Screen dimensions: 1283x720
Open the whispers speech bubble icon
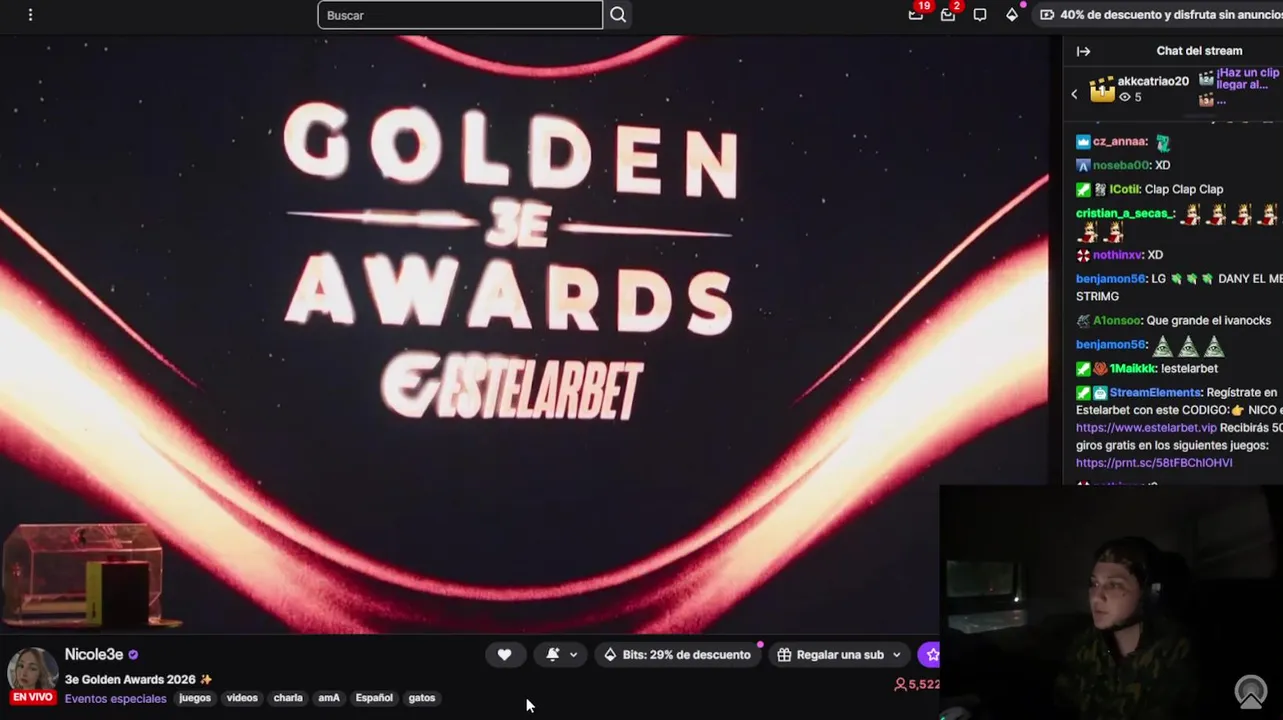(980, 15)
